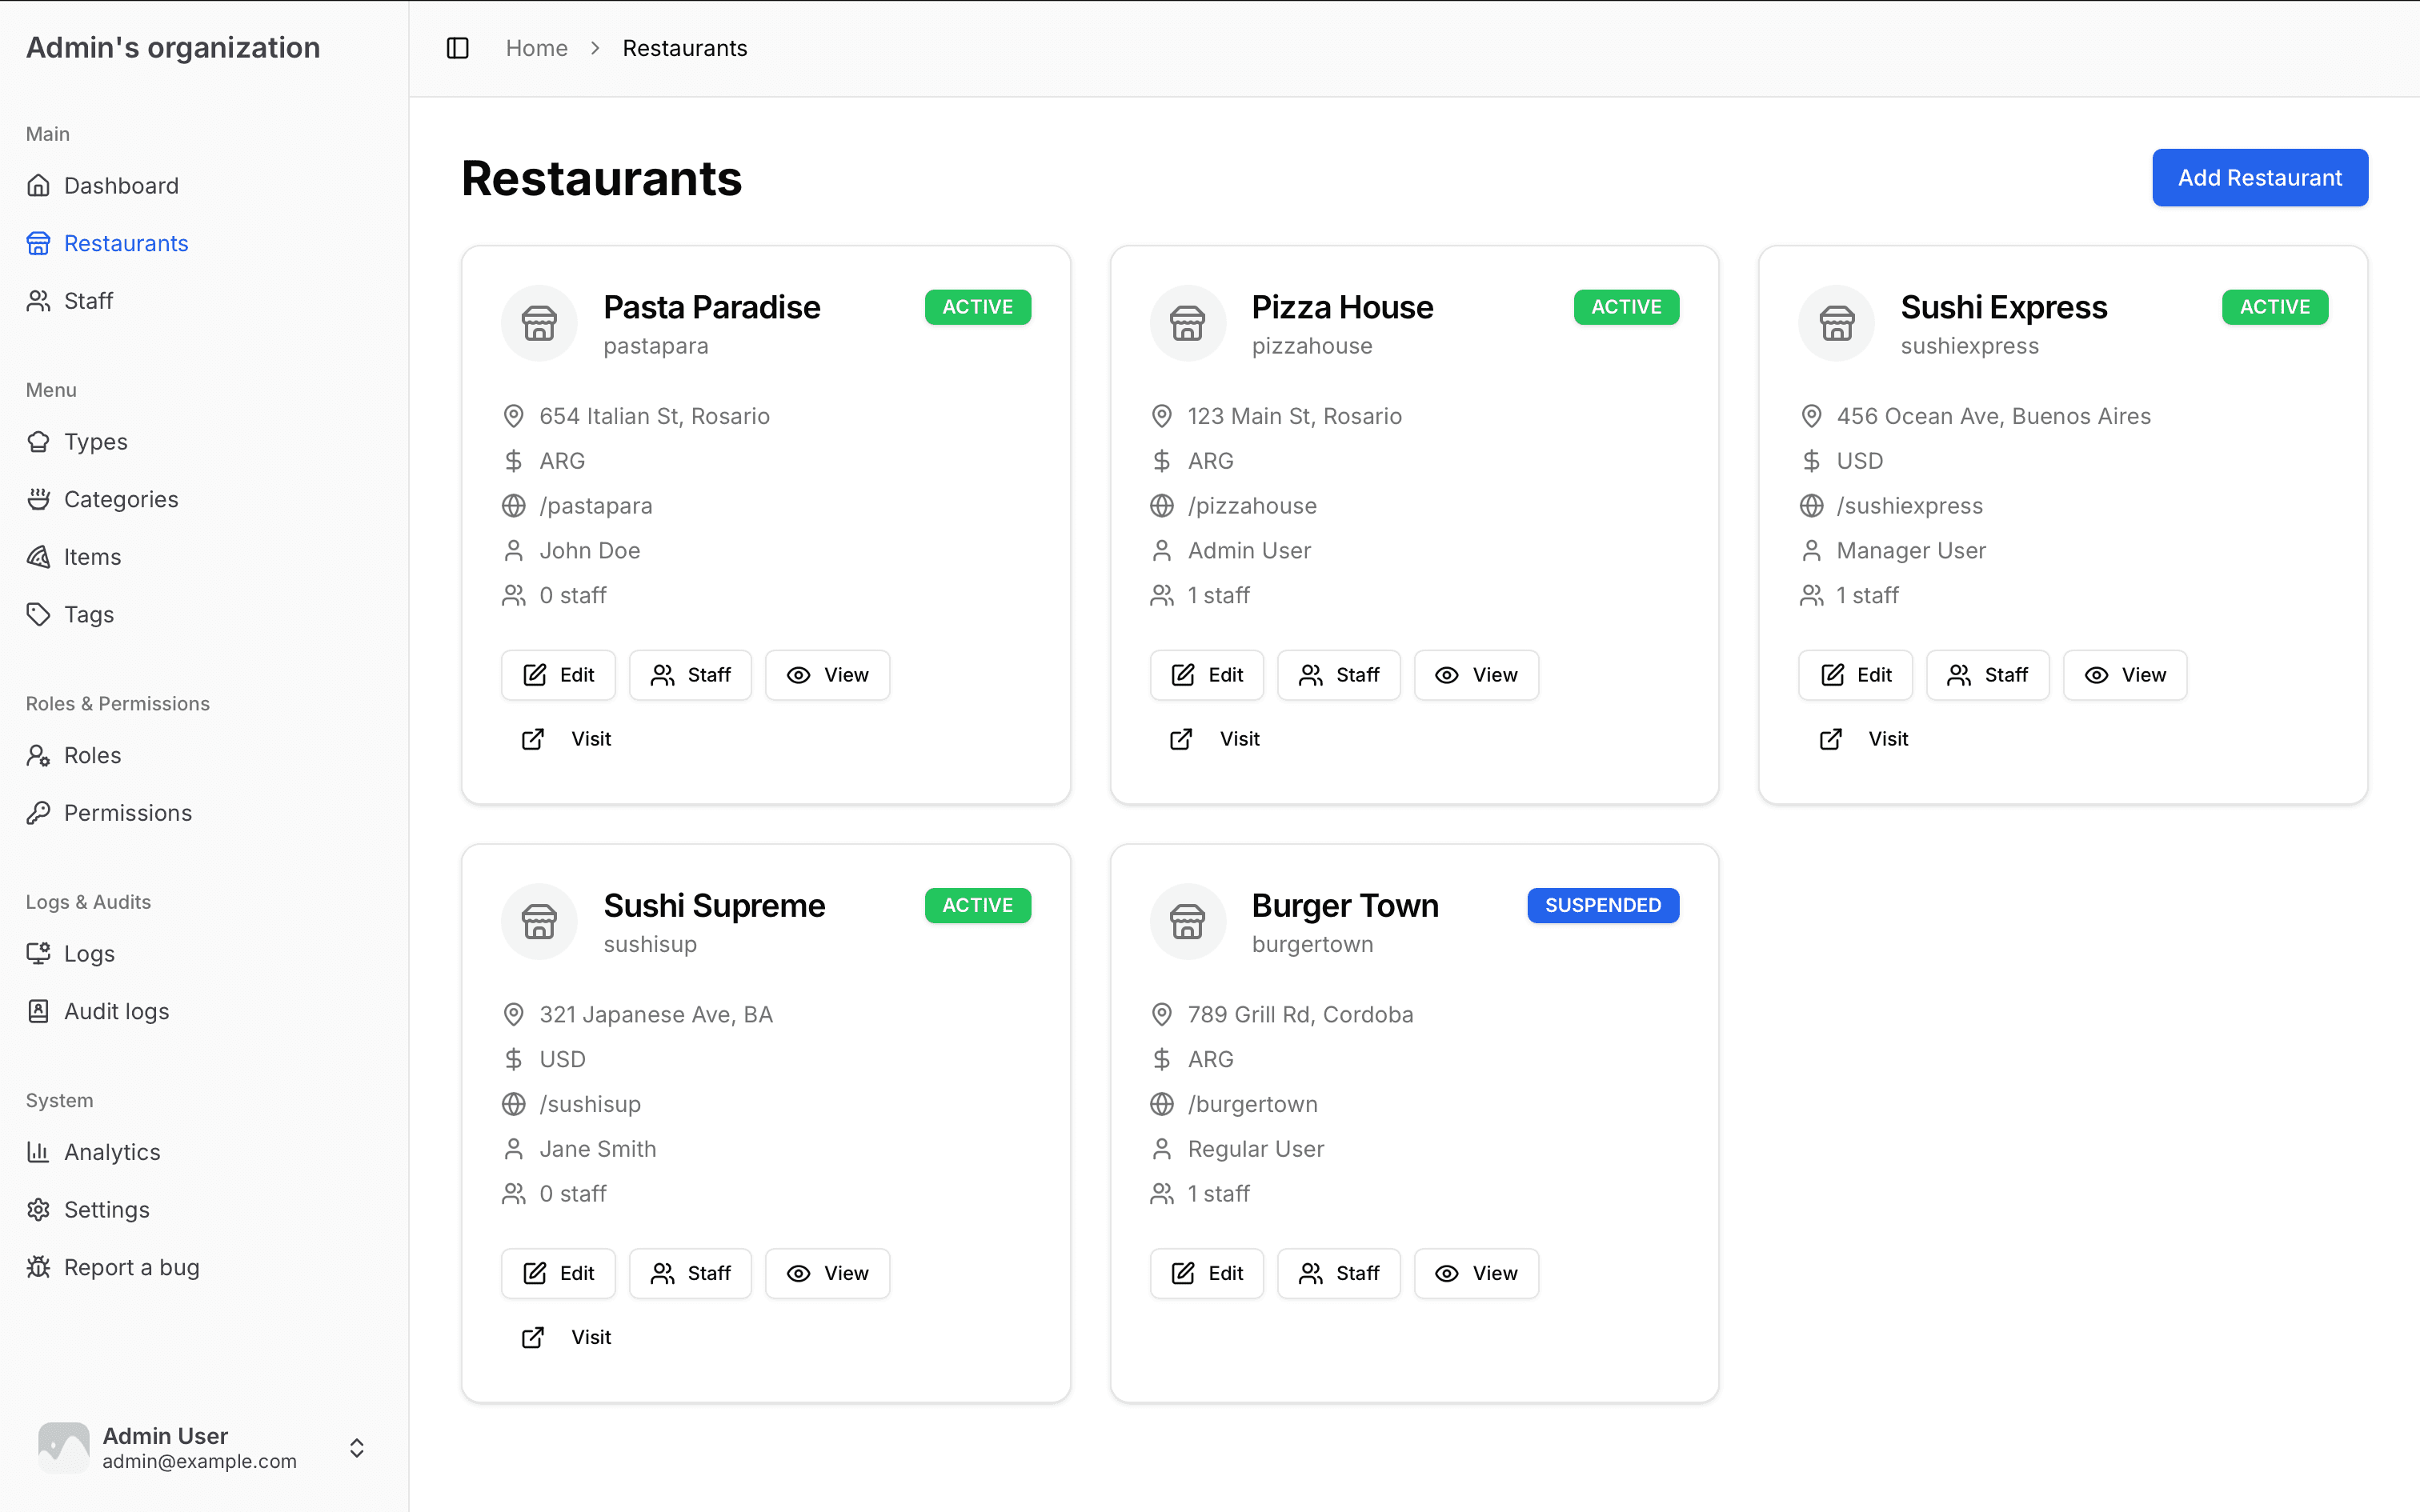This screenshot has height=1512, width=2420.
Task: Click the Report a bug icon
Action: (39, 1267)
